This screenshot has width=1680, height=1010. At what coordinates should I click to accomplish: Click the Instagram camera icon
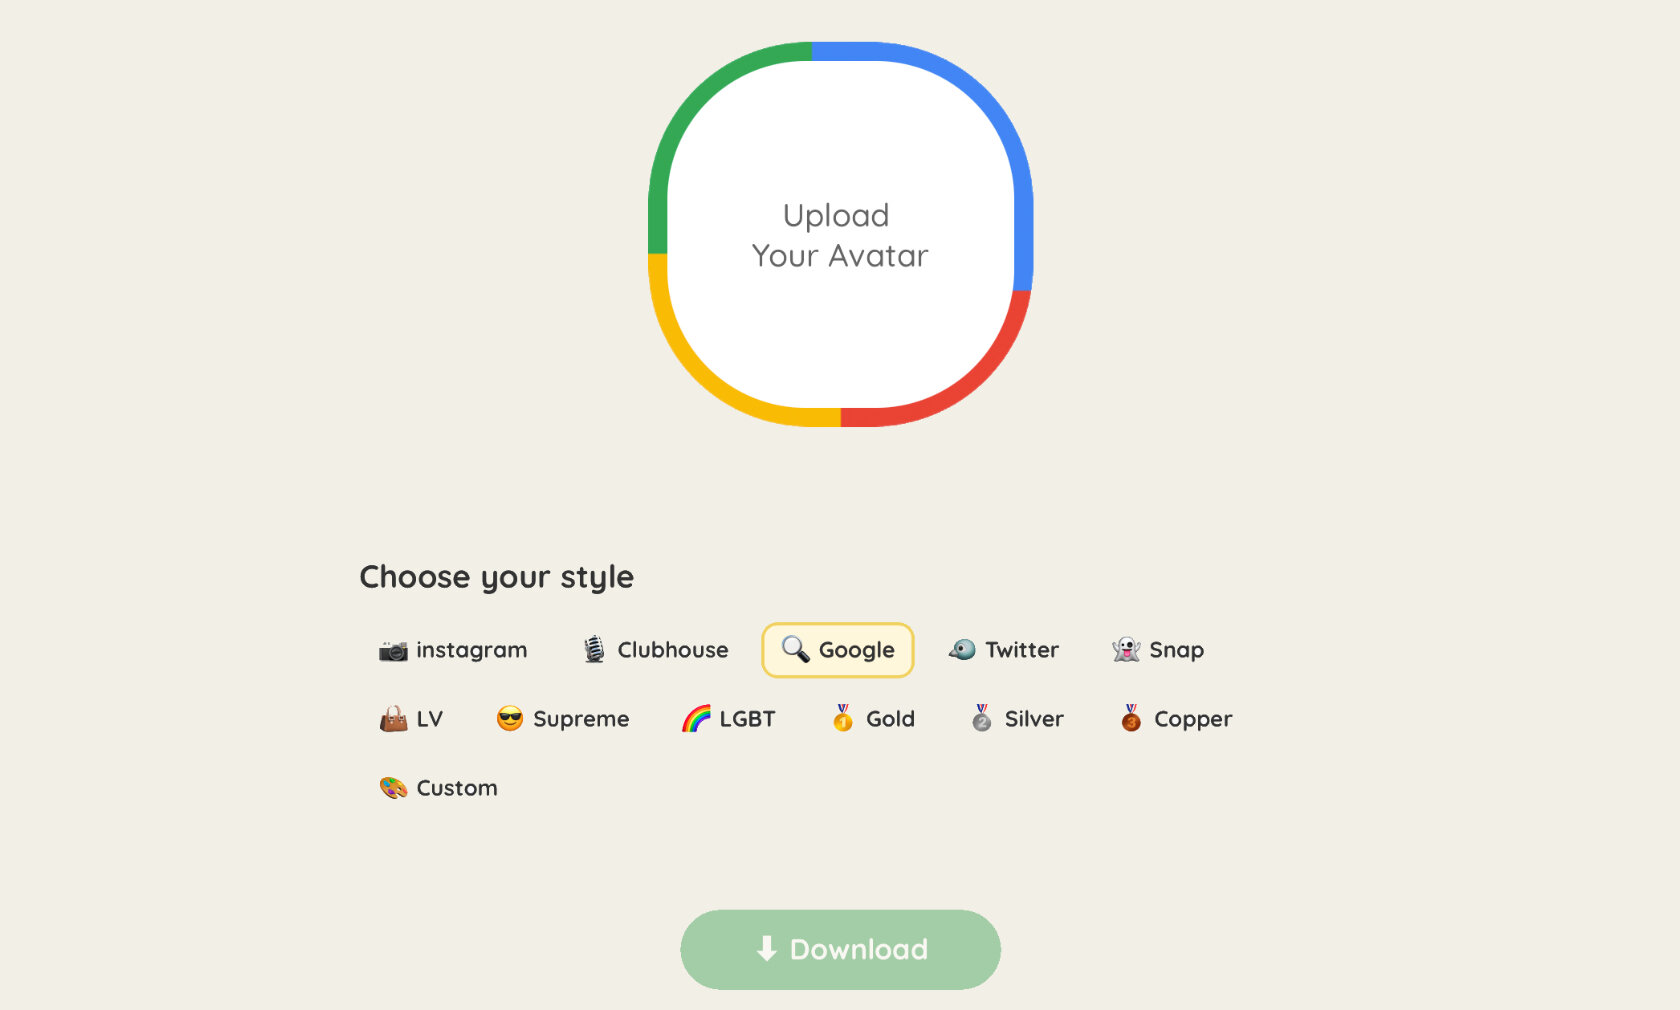pyautogui.click(x=393, y=651)
